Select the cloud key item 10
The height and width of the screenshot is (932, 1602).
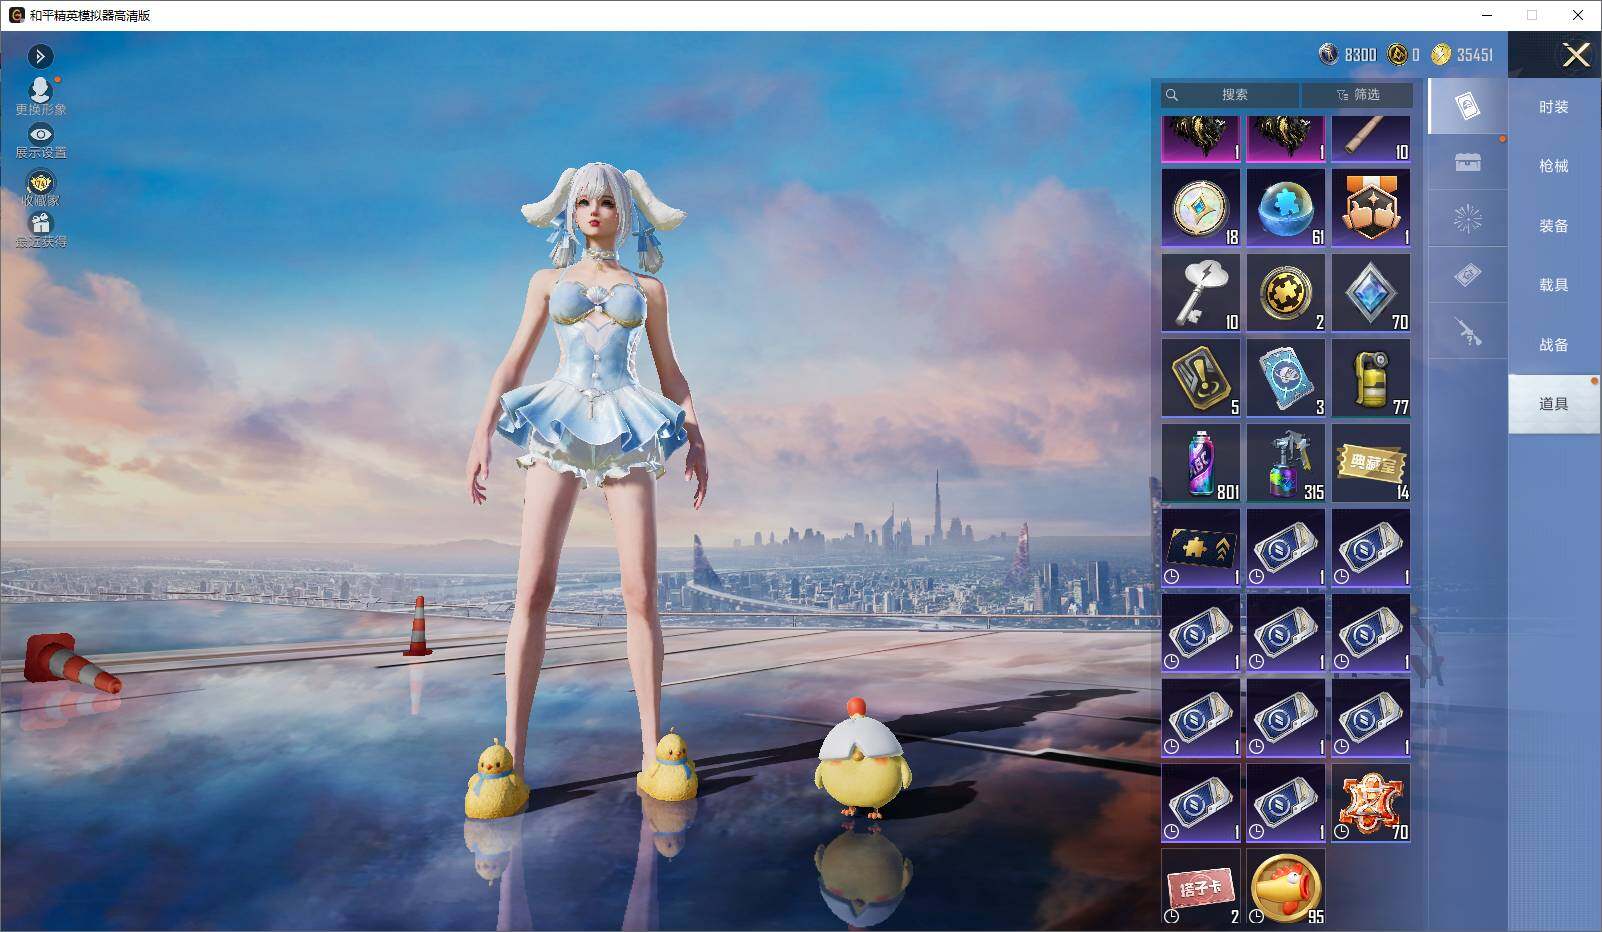click(1201, 293)
